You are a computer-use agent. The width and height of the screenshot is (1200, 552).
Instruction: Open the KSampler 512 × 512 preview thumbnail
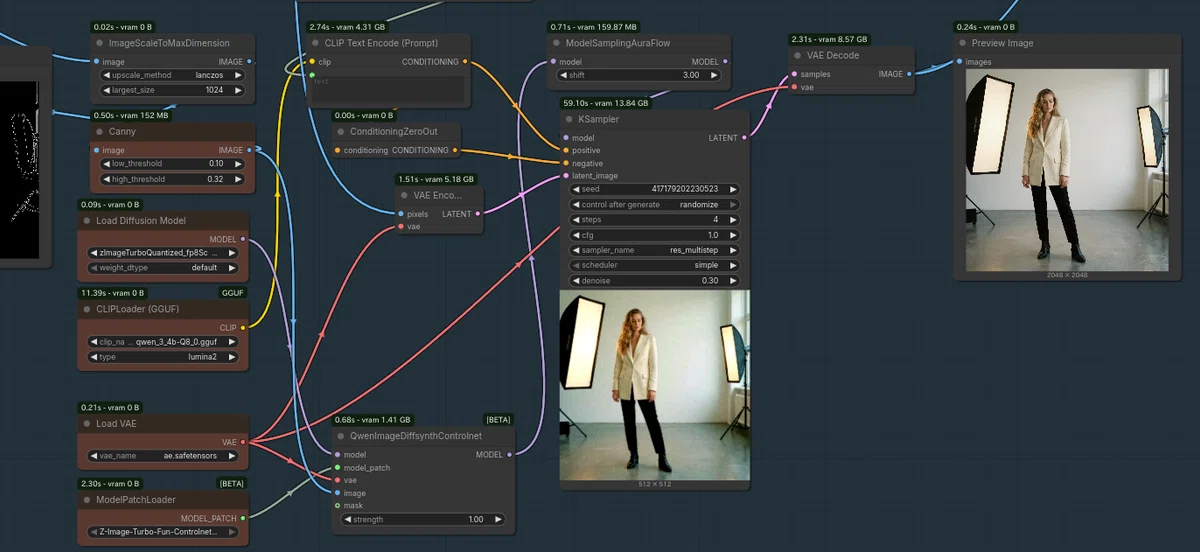click(654, 385)
